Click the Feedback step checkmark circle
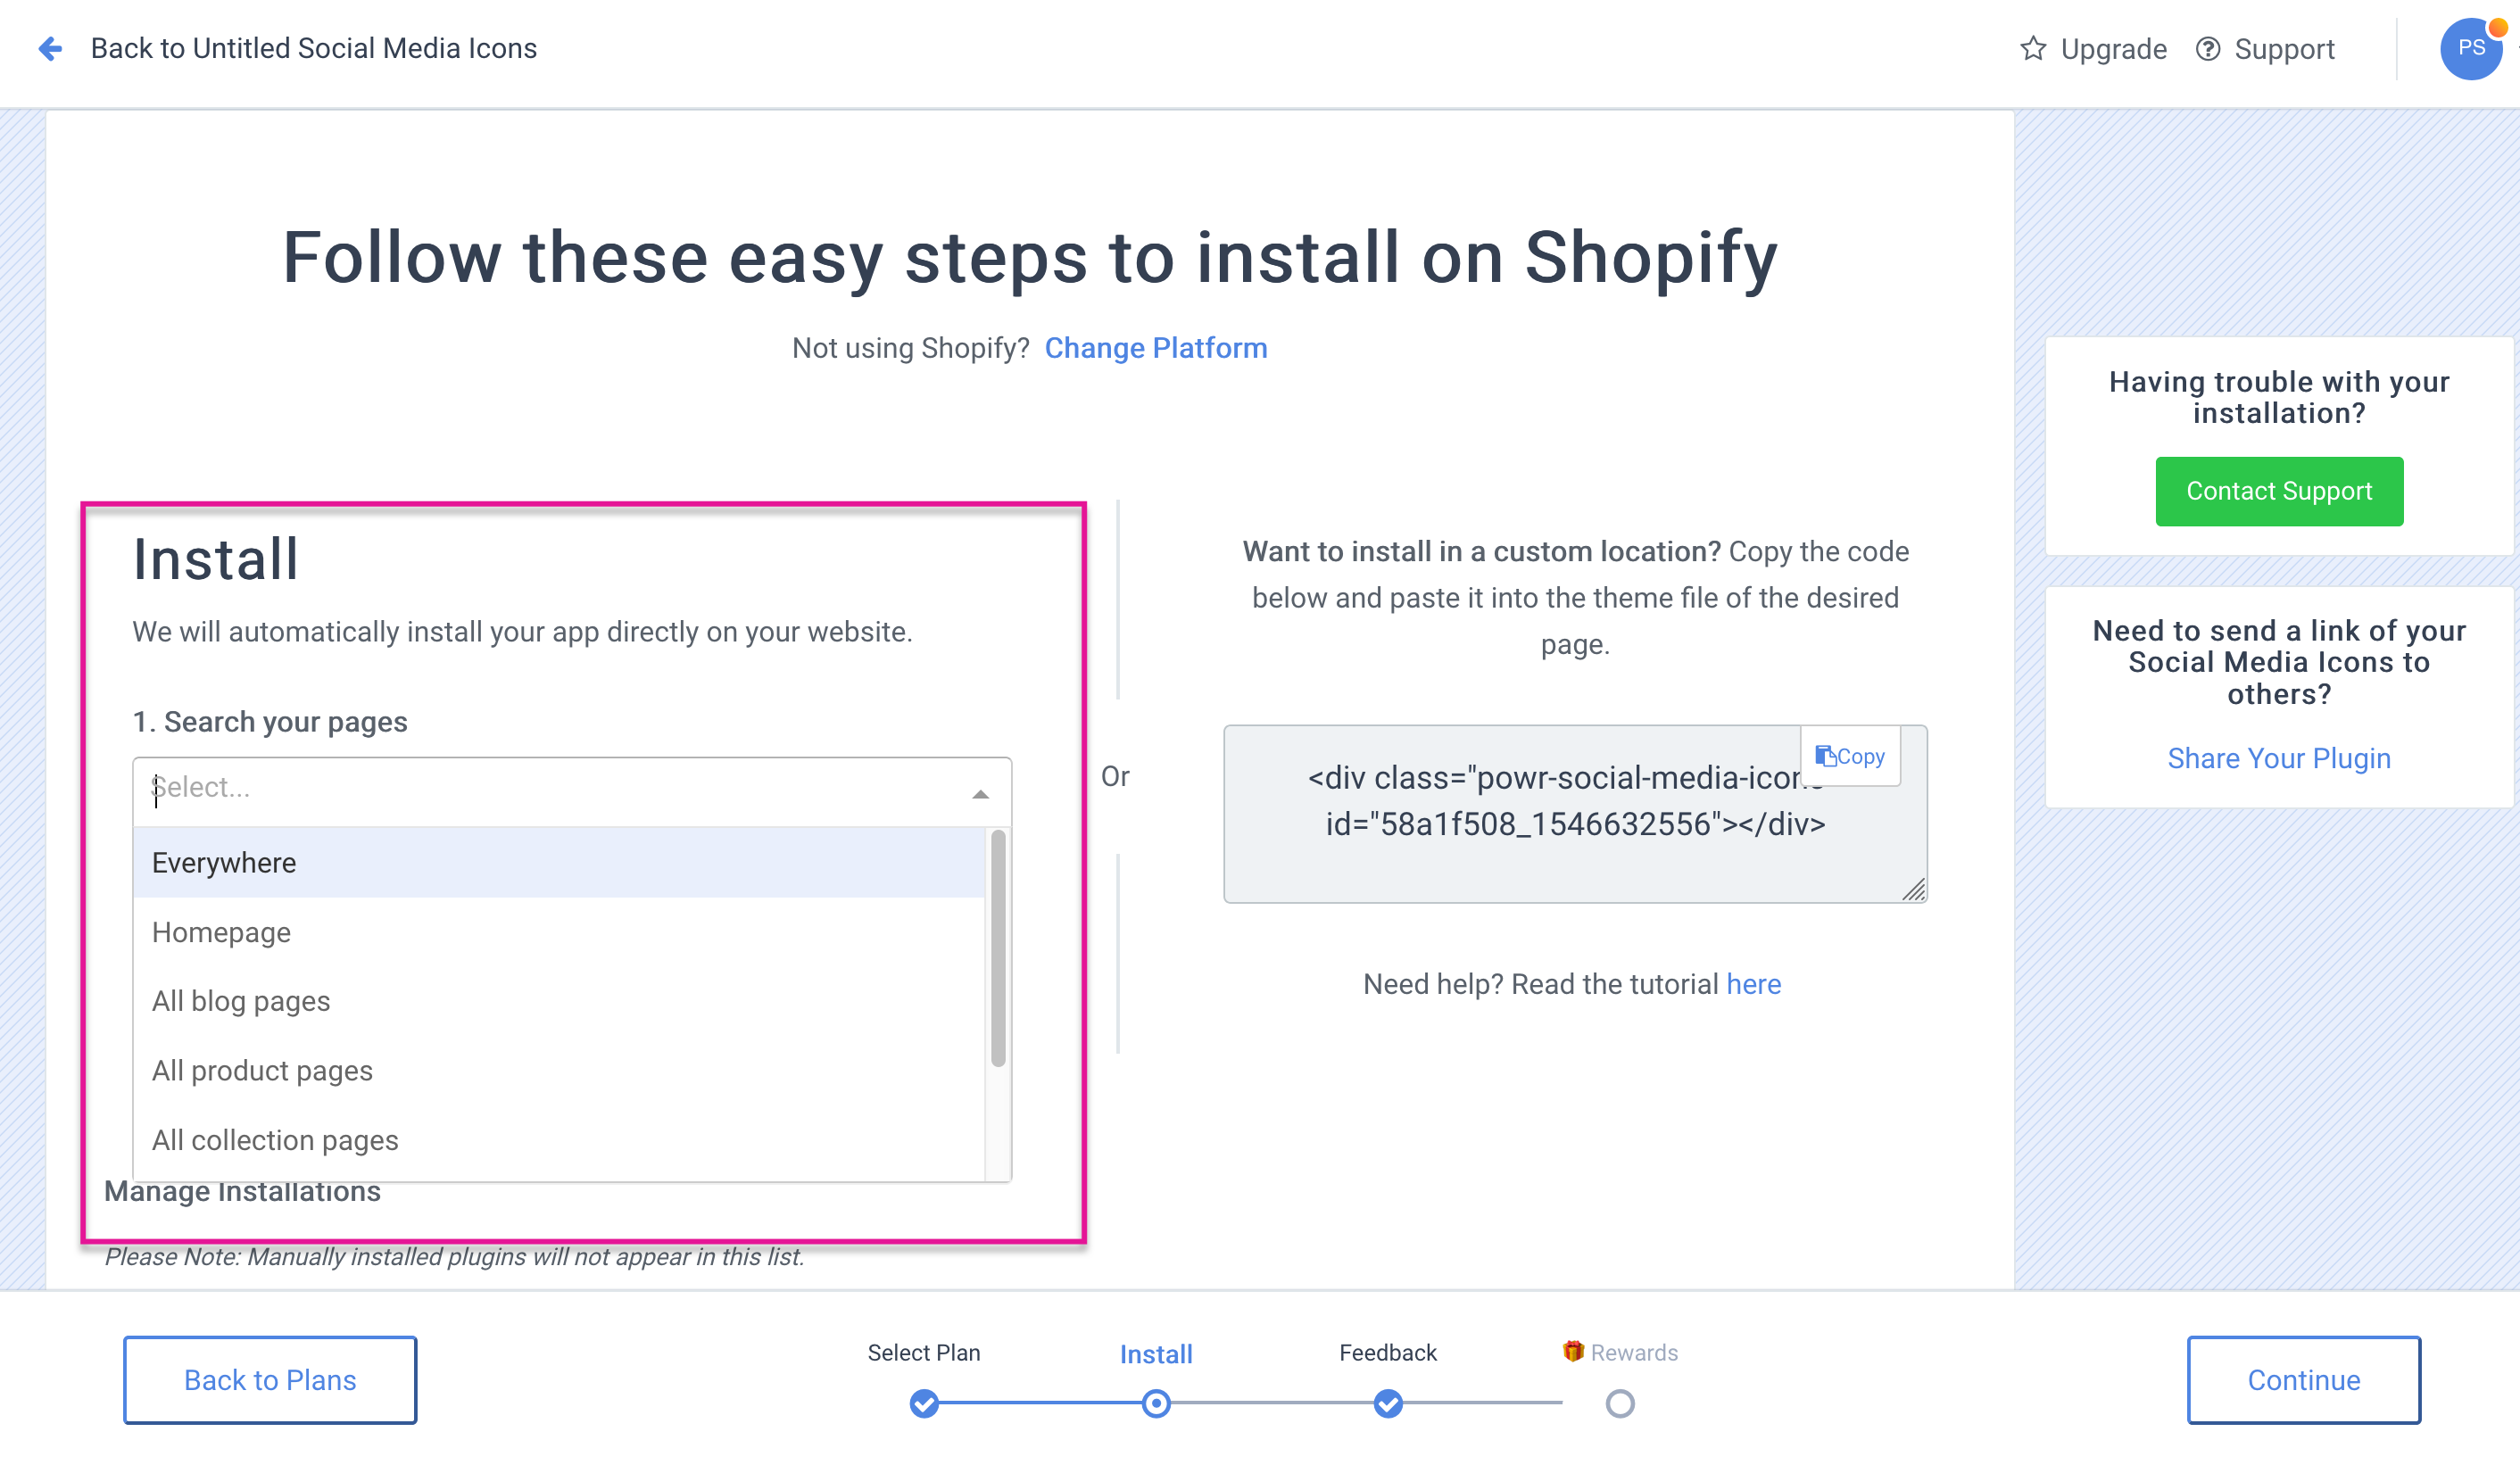Image resolution: width=2520 pixels, height=1465 pixels. 1388,1404
